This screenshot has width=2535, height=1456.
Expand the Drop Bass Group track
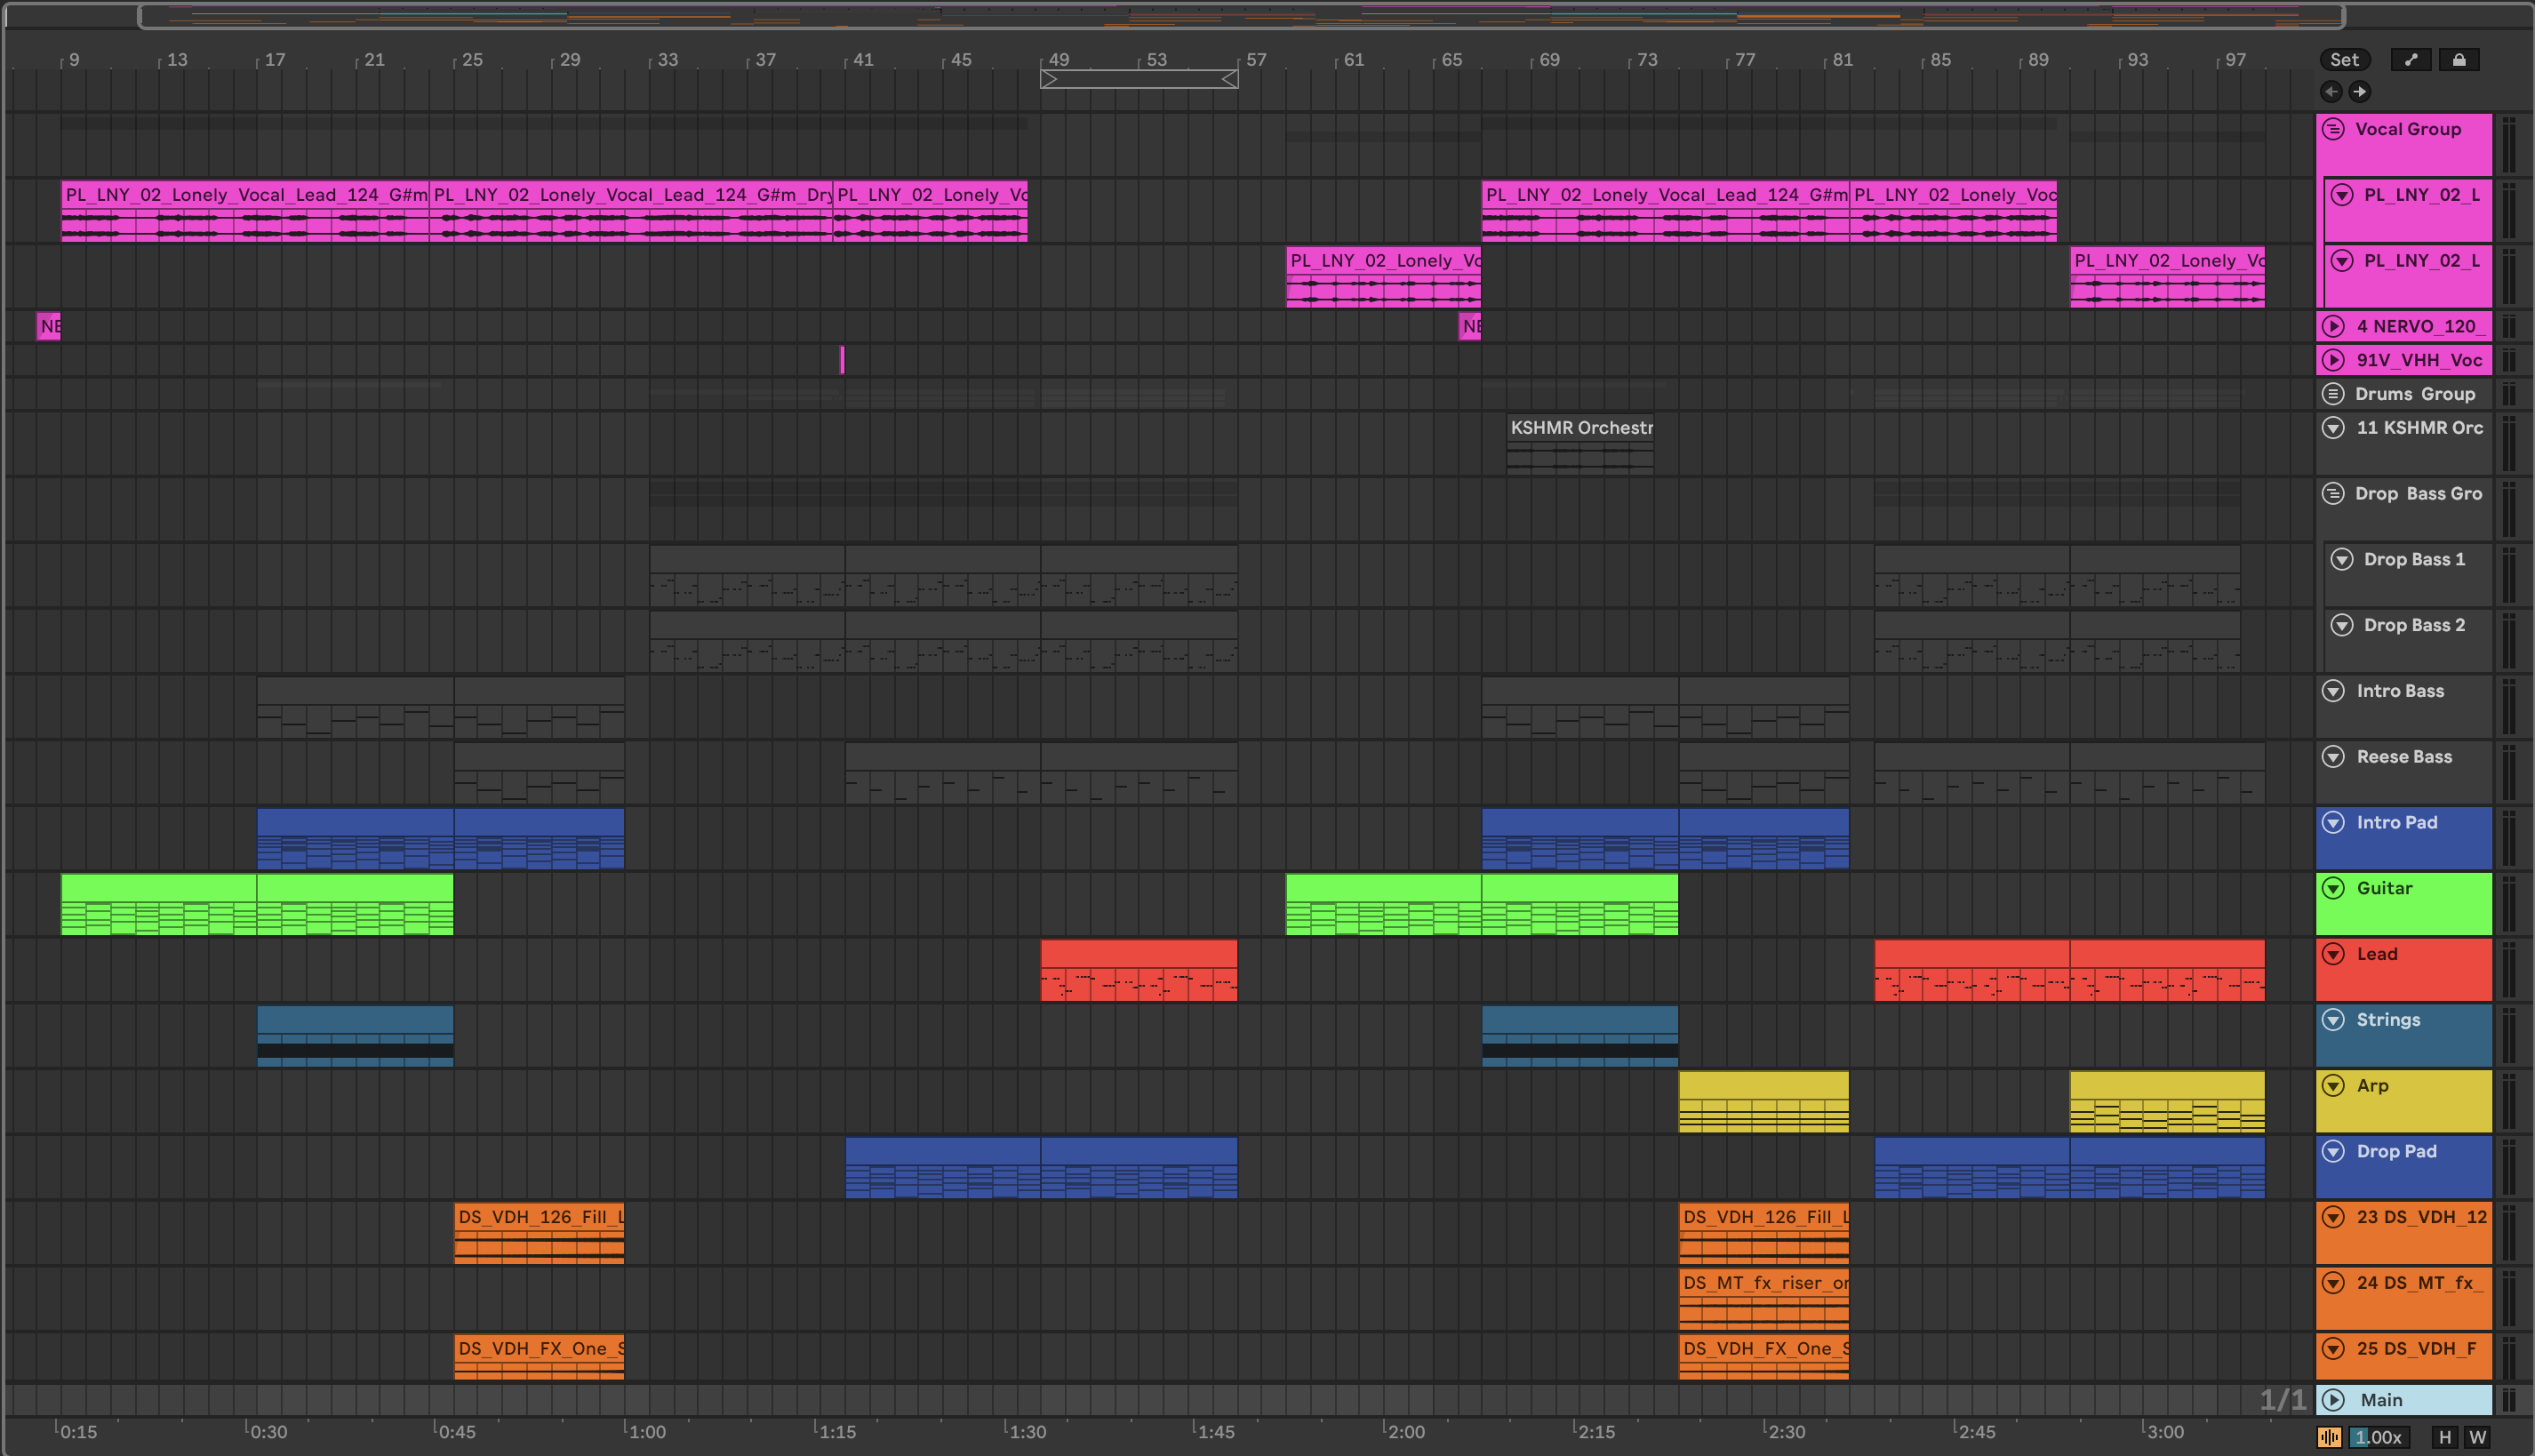click(x=2333, y=494)
